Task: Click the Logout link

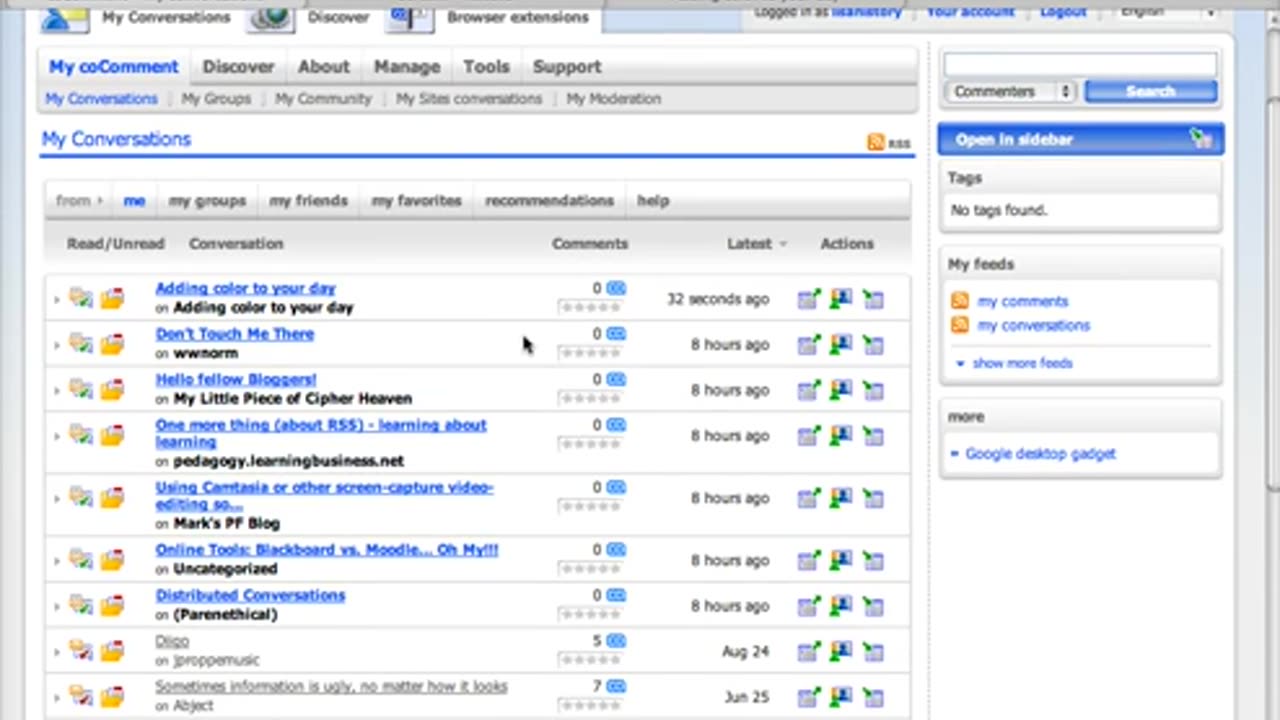Action: point(1063,11)
